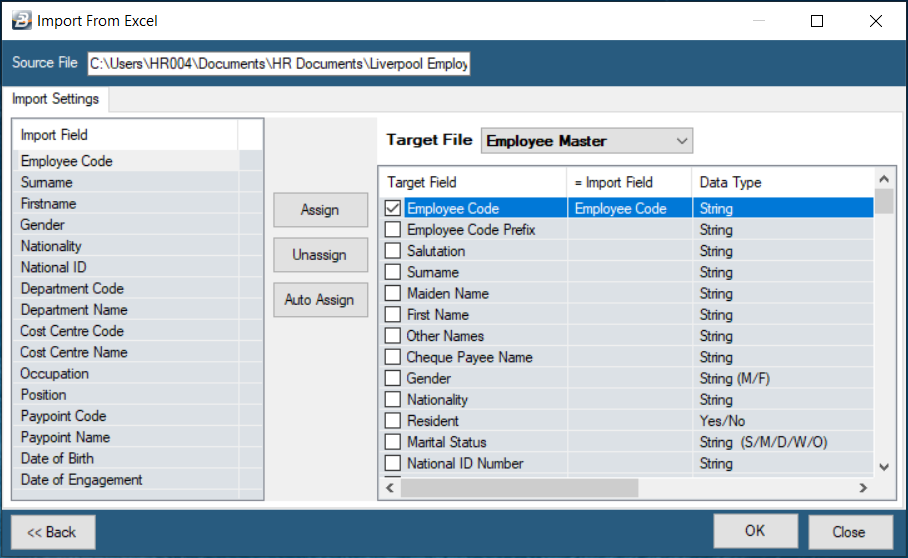This screenshot has width=908, height=558.
Task: Uncheck the Employee Code target checkbox
Action: pyautogui.click(x=393, y=208)
